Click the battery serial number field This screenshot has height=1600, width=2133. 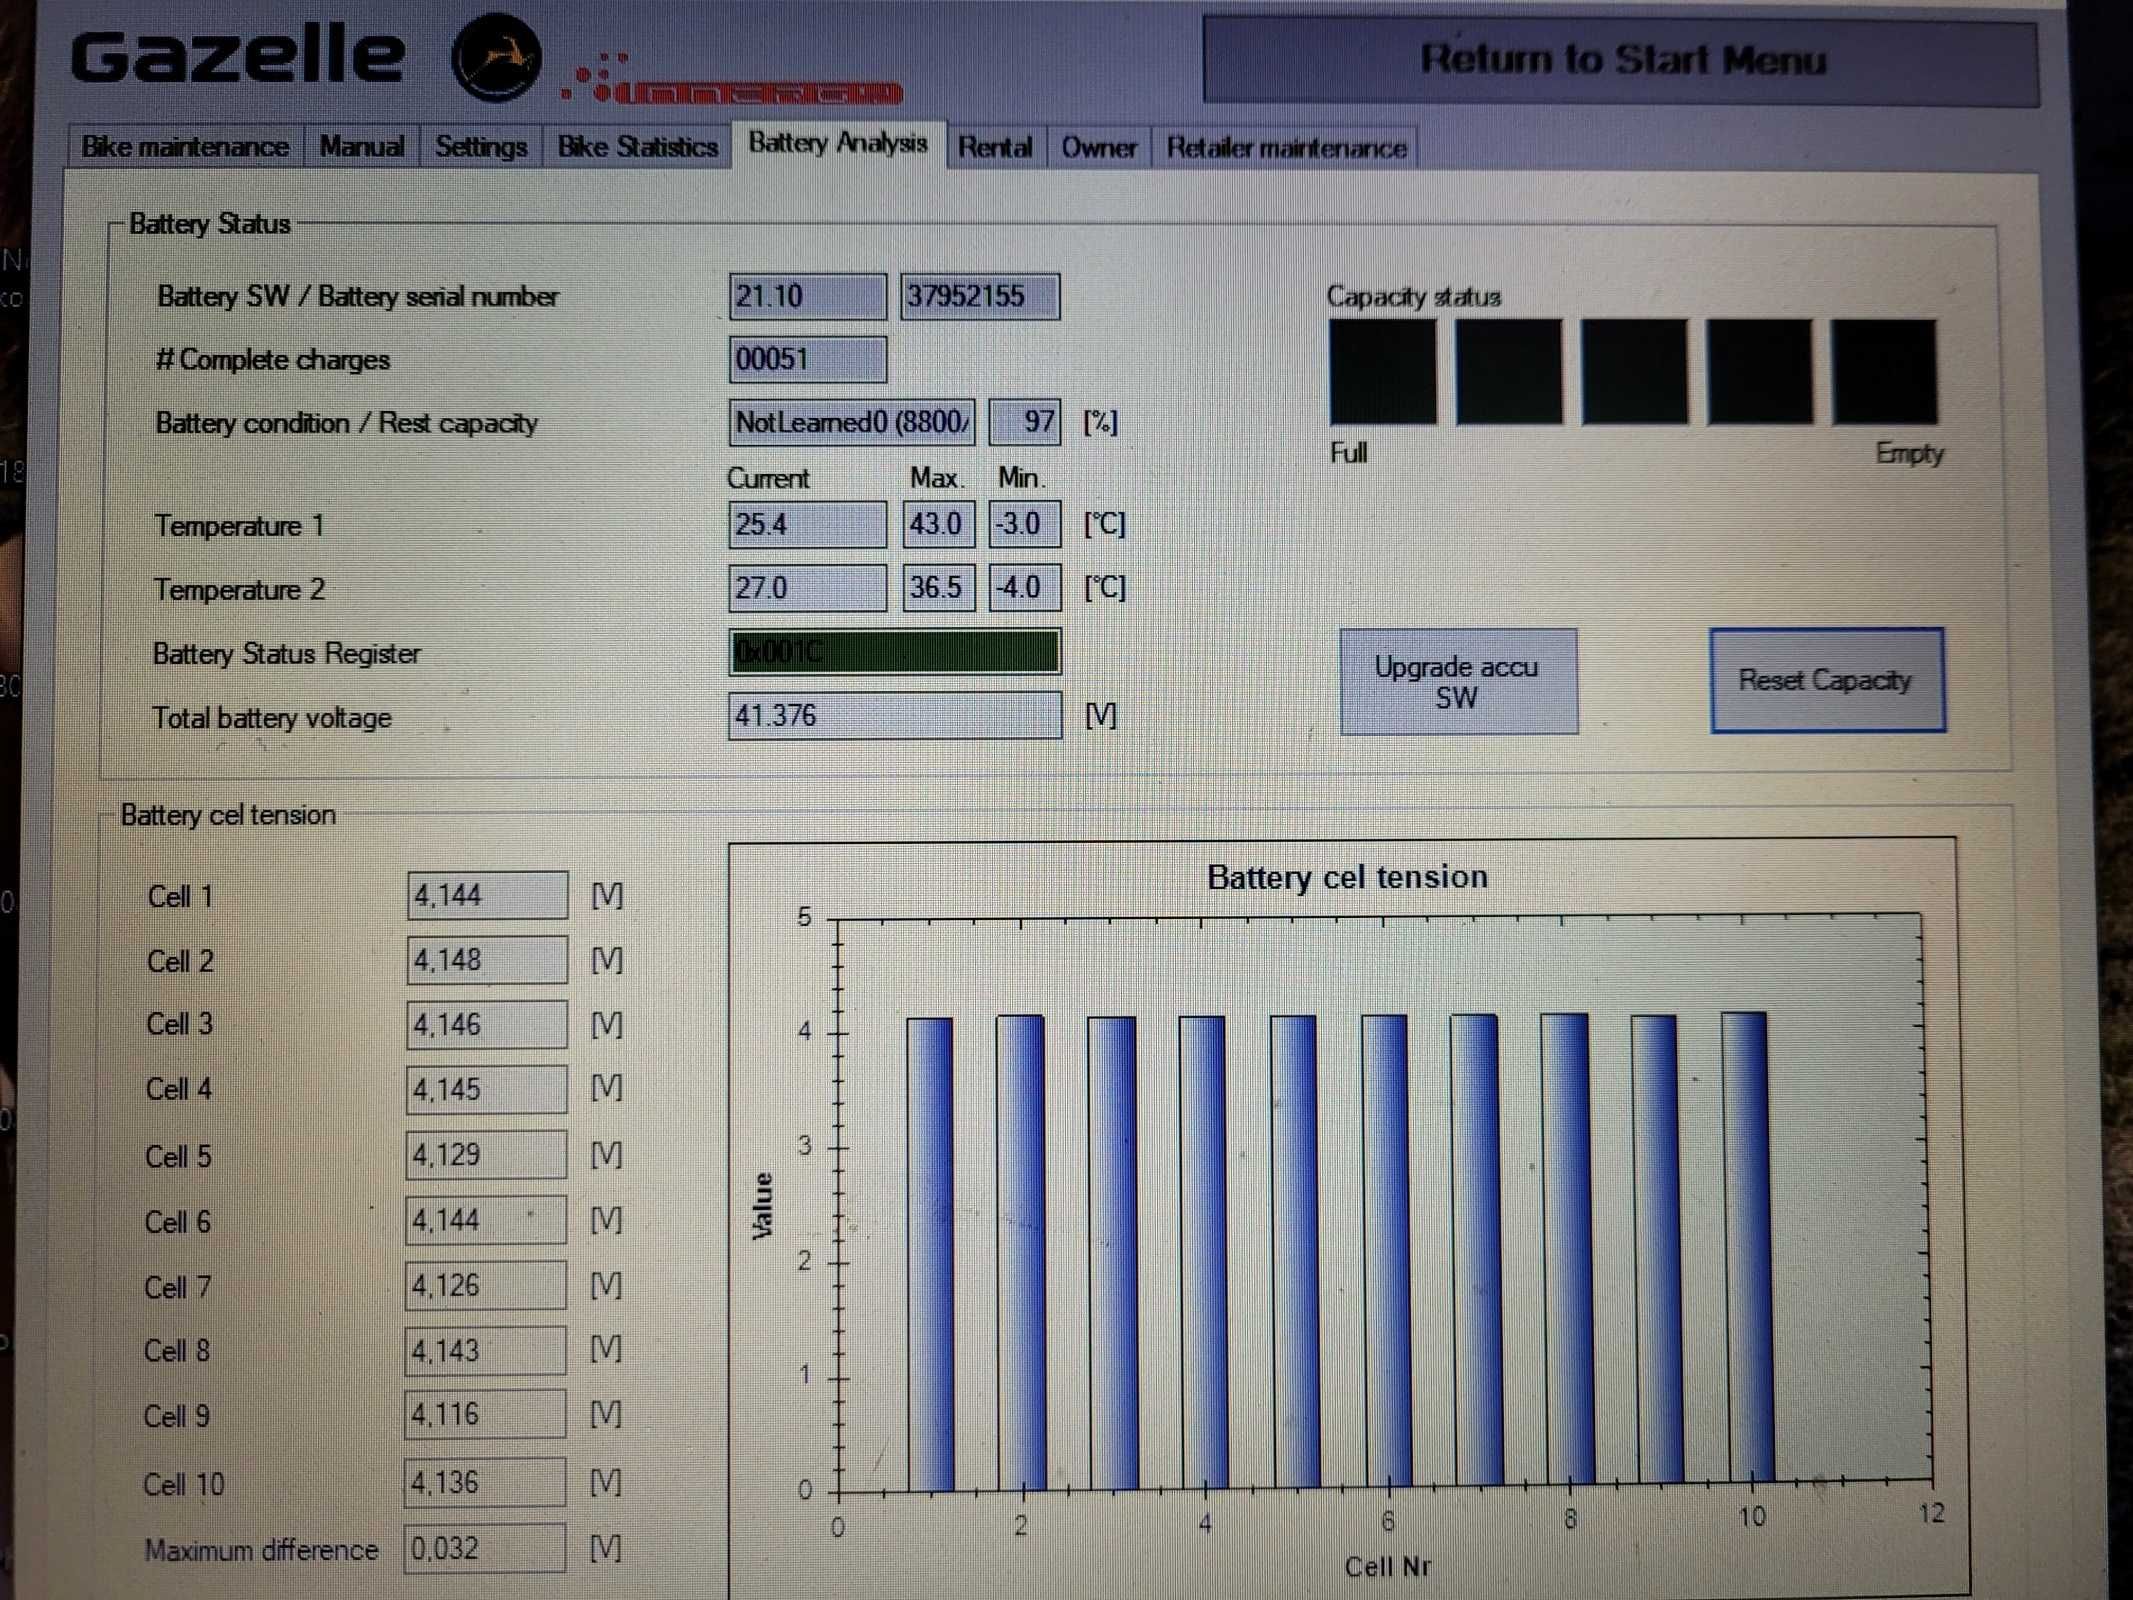pos(980,297)
